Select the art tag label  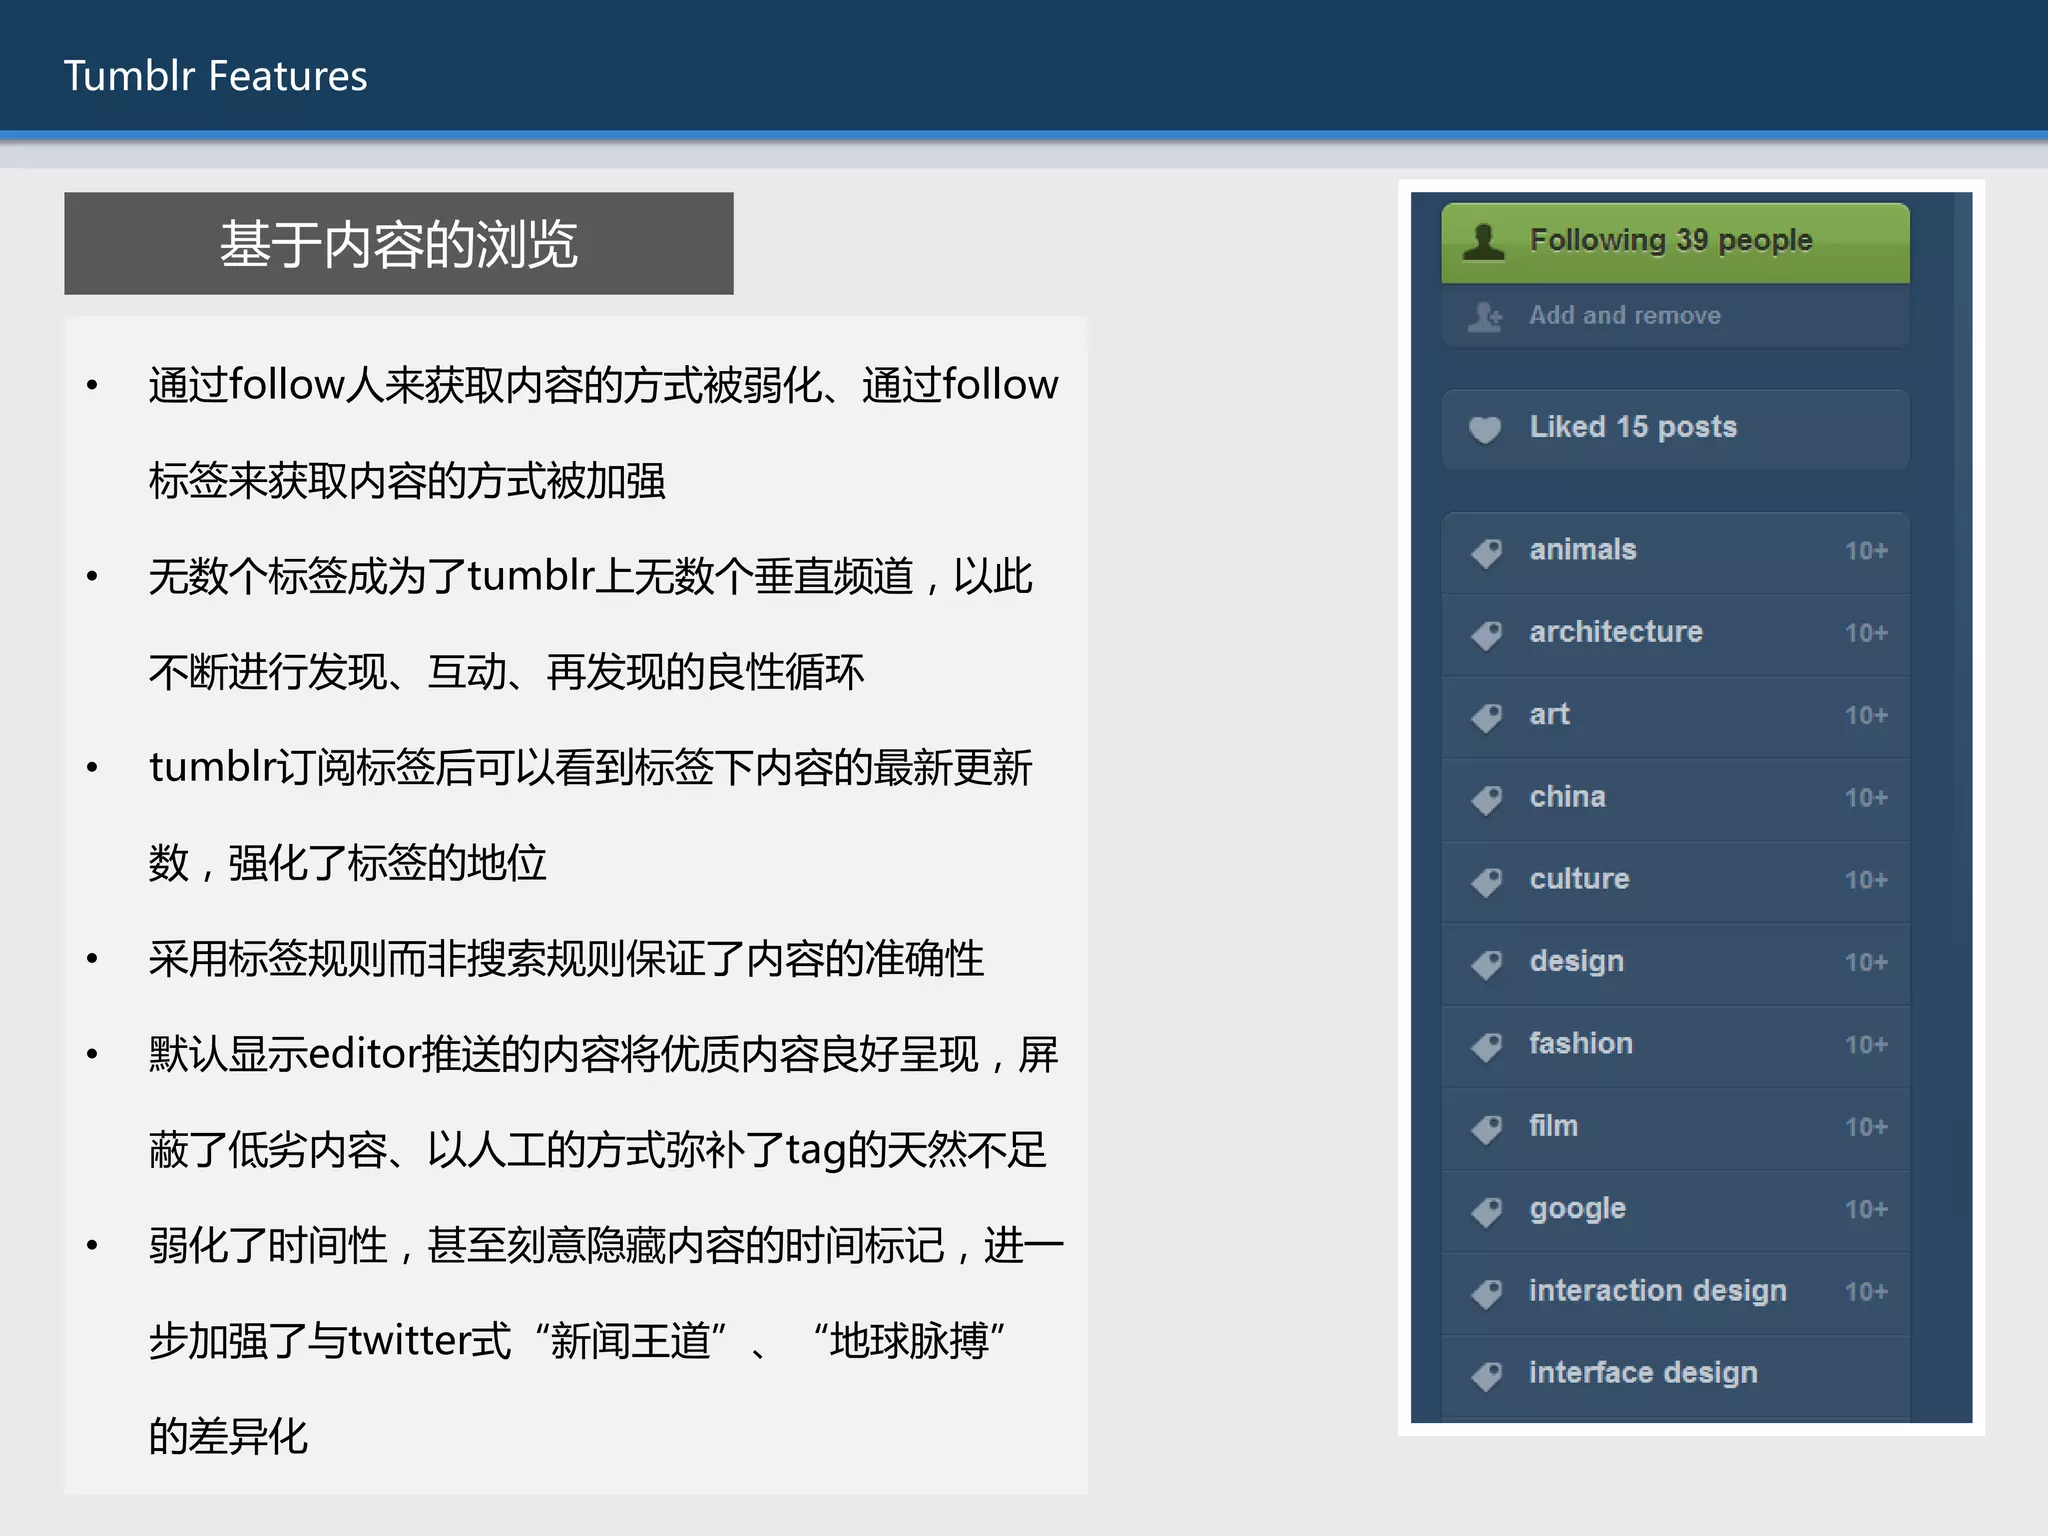point(1549,715)
